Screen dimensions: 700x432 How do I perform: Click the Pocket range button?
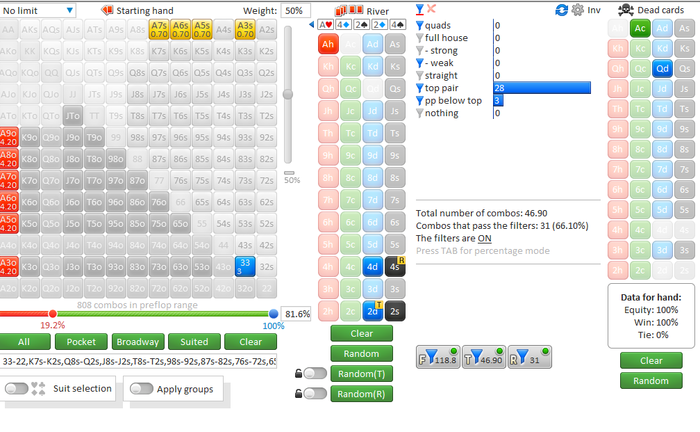tap(81, 342)
